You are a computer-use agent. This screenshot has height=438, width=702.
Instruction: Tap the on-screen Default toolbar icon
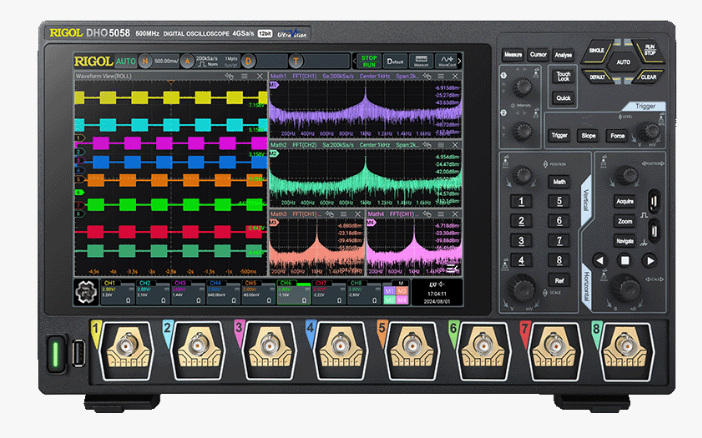pyautogui.click(x=395, y=61)
